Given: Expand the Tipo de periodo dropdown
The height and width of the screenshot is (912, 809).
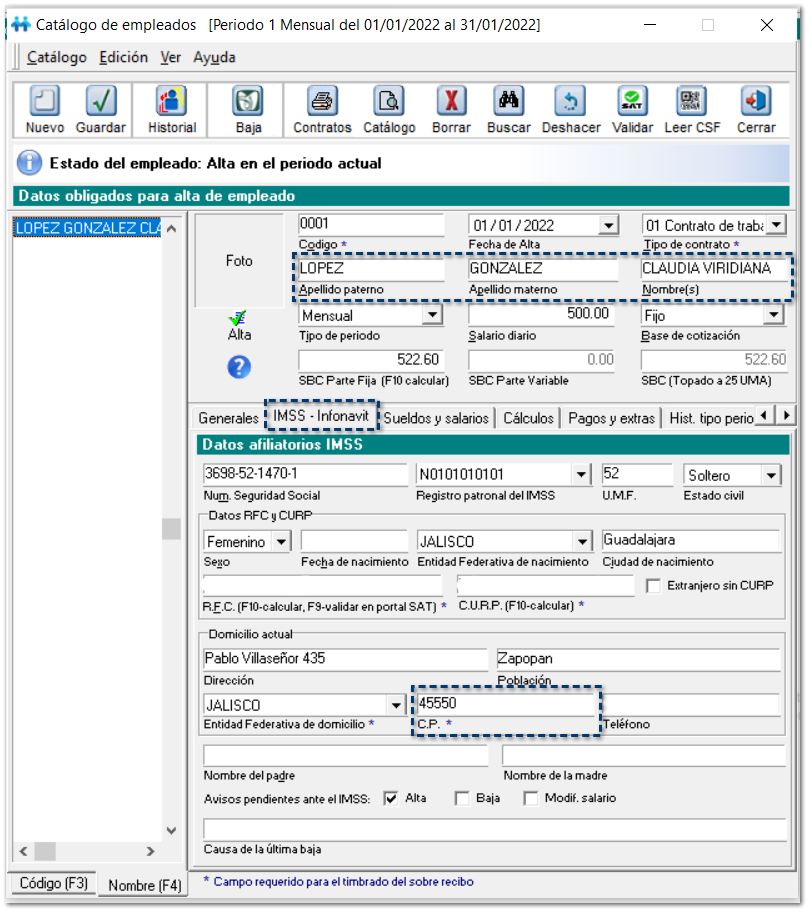Looking at the screenshot, I should (432, 316).
